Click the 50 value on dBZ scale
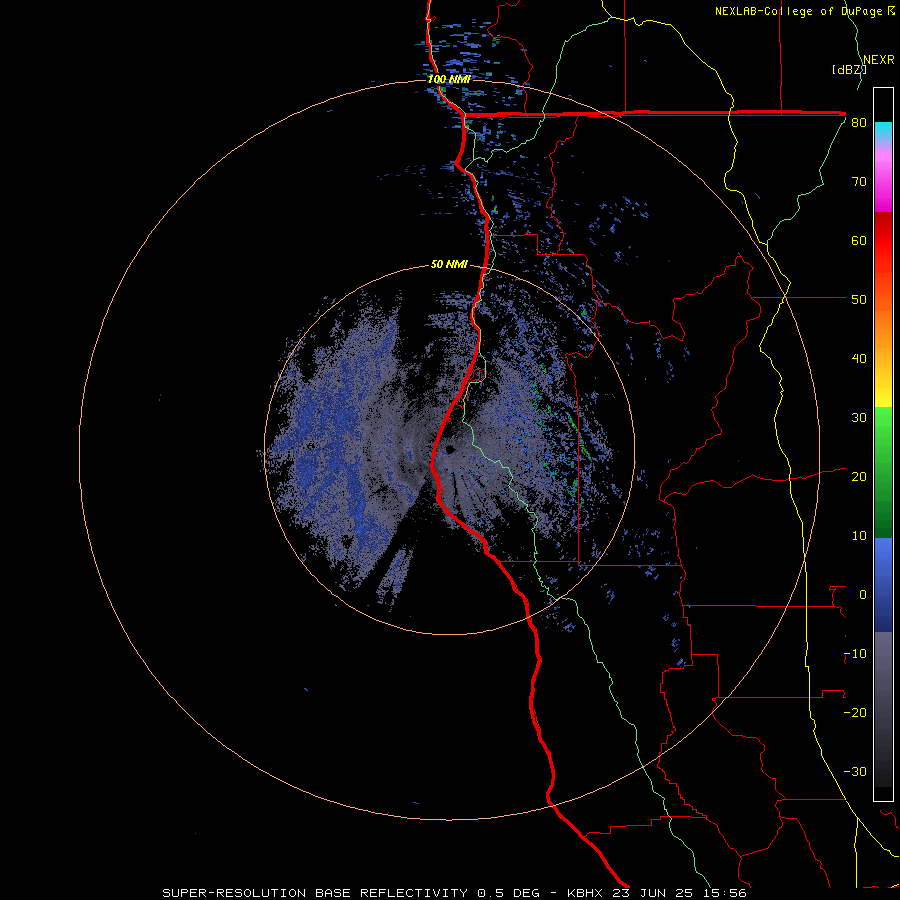Viewport: 900px width, 900px height. pyautogui.click(x=859, y=300)
